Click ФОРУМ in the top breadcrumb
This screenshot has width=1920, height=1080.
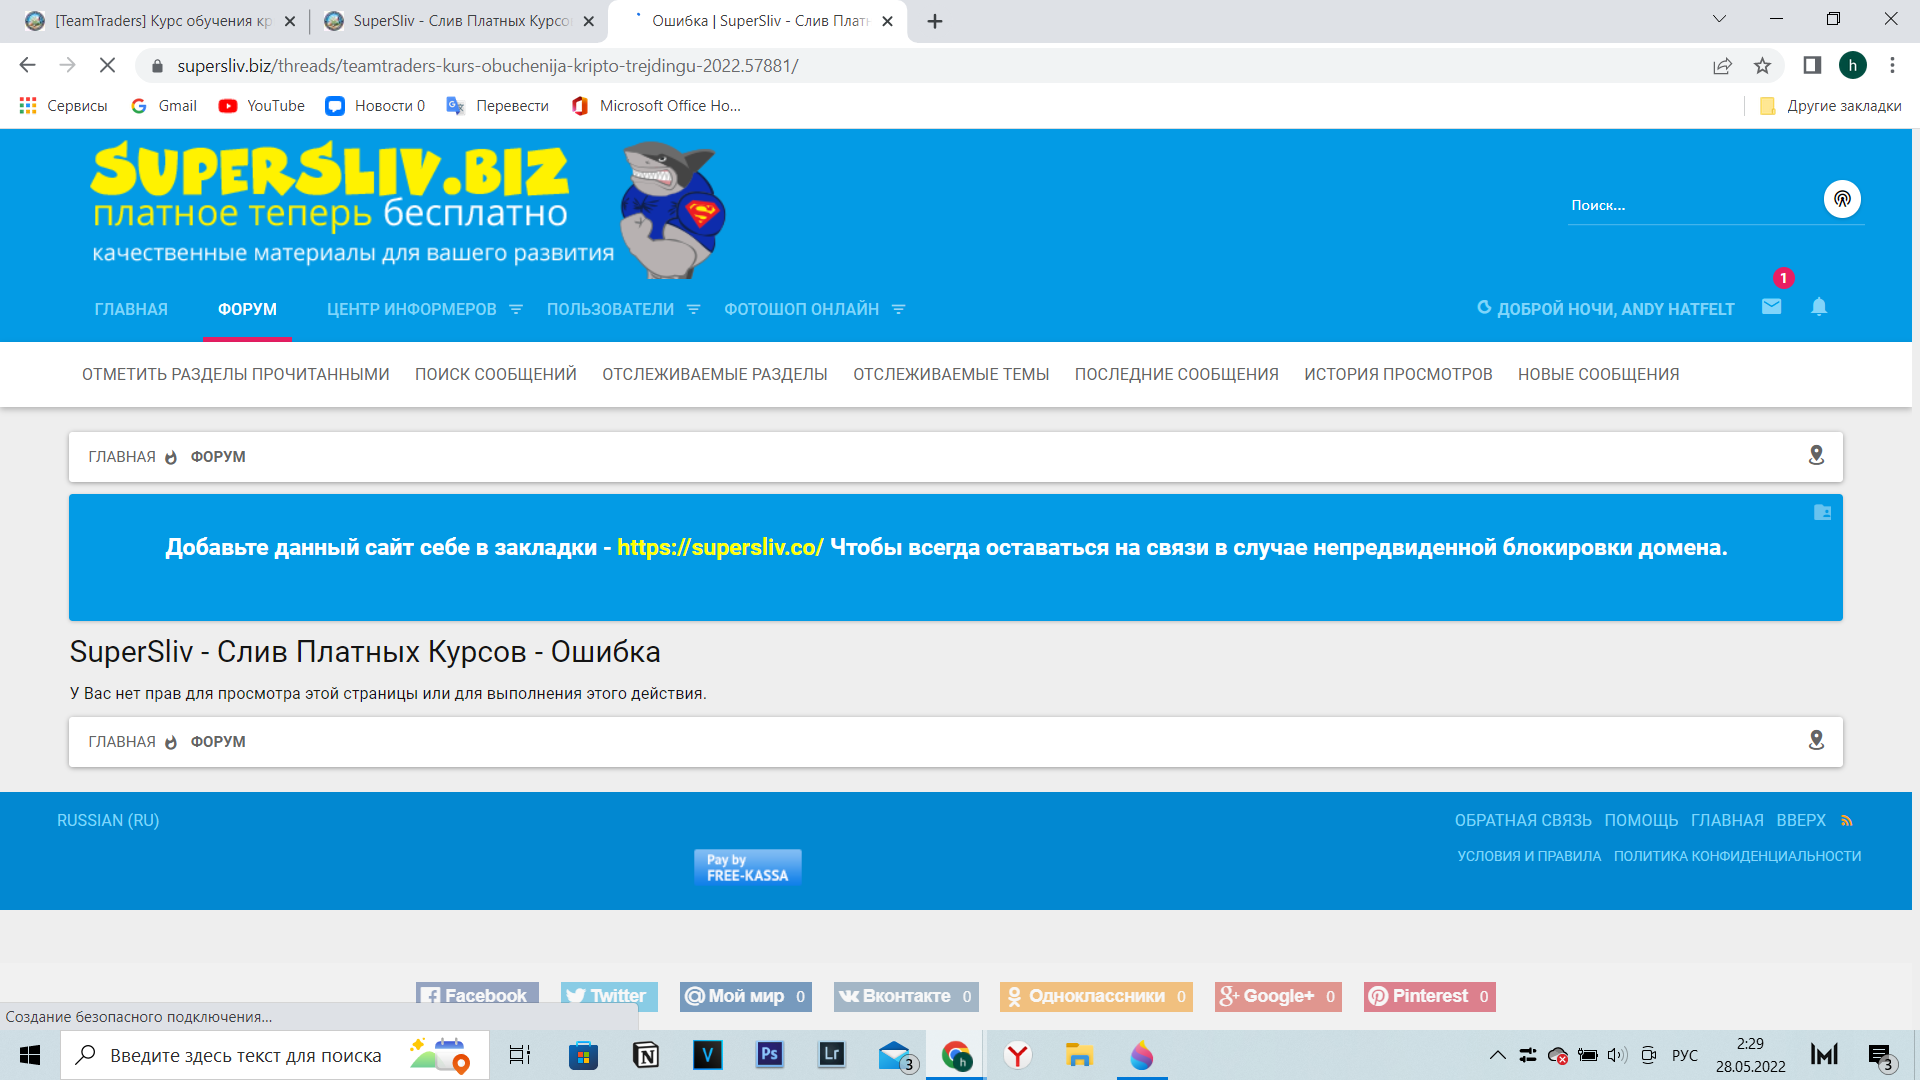tap(218, 457)
